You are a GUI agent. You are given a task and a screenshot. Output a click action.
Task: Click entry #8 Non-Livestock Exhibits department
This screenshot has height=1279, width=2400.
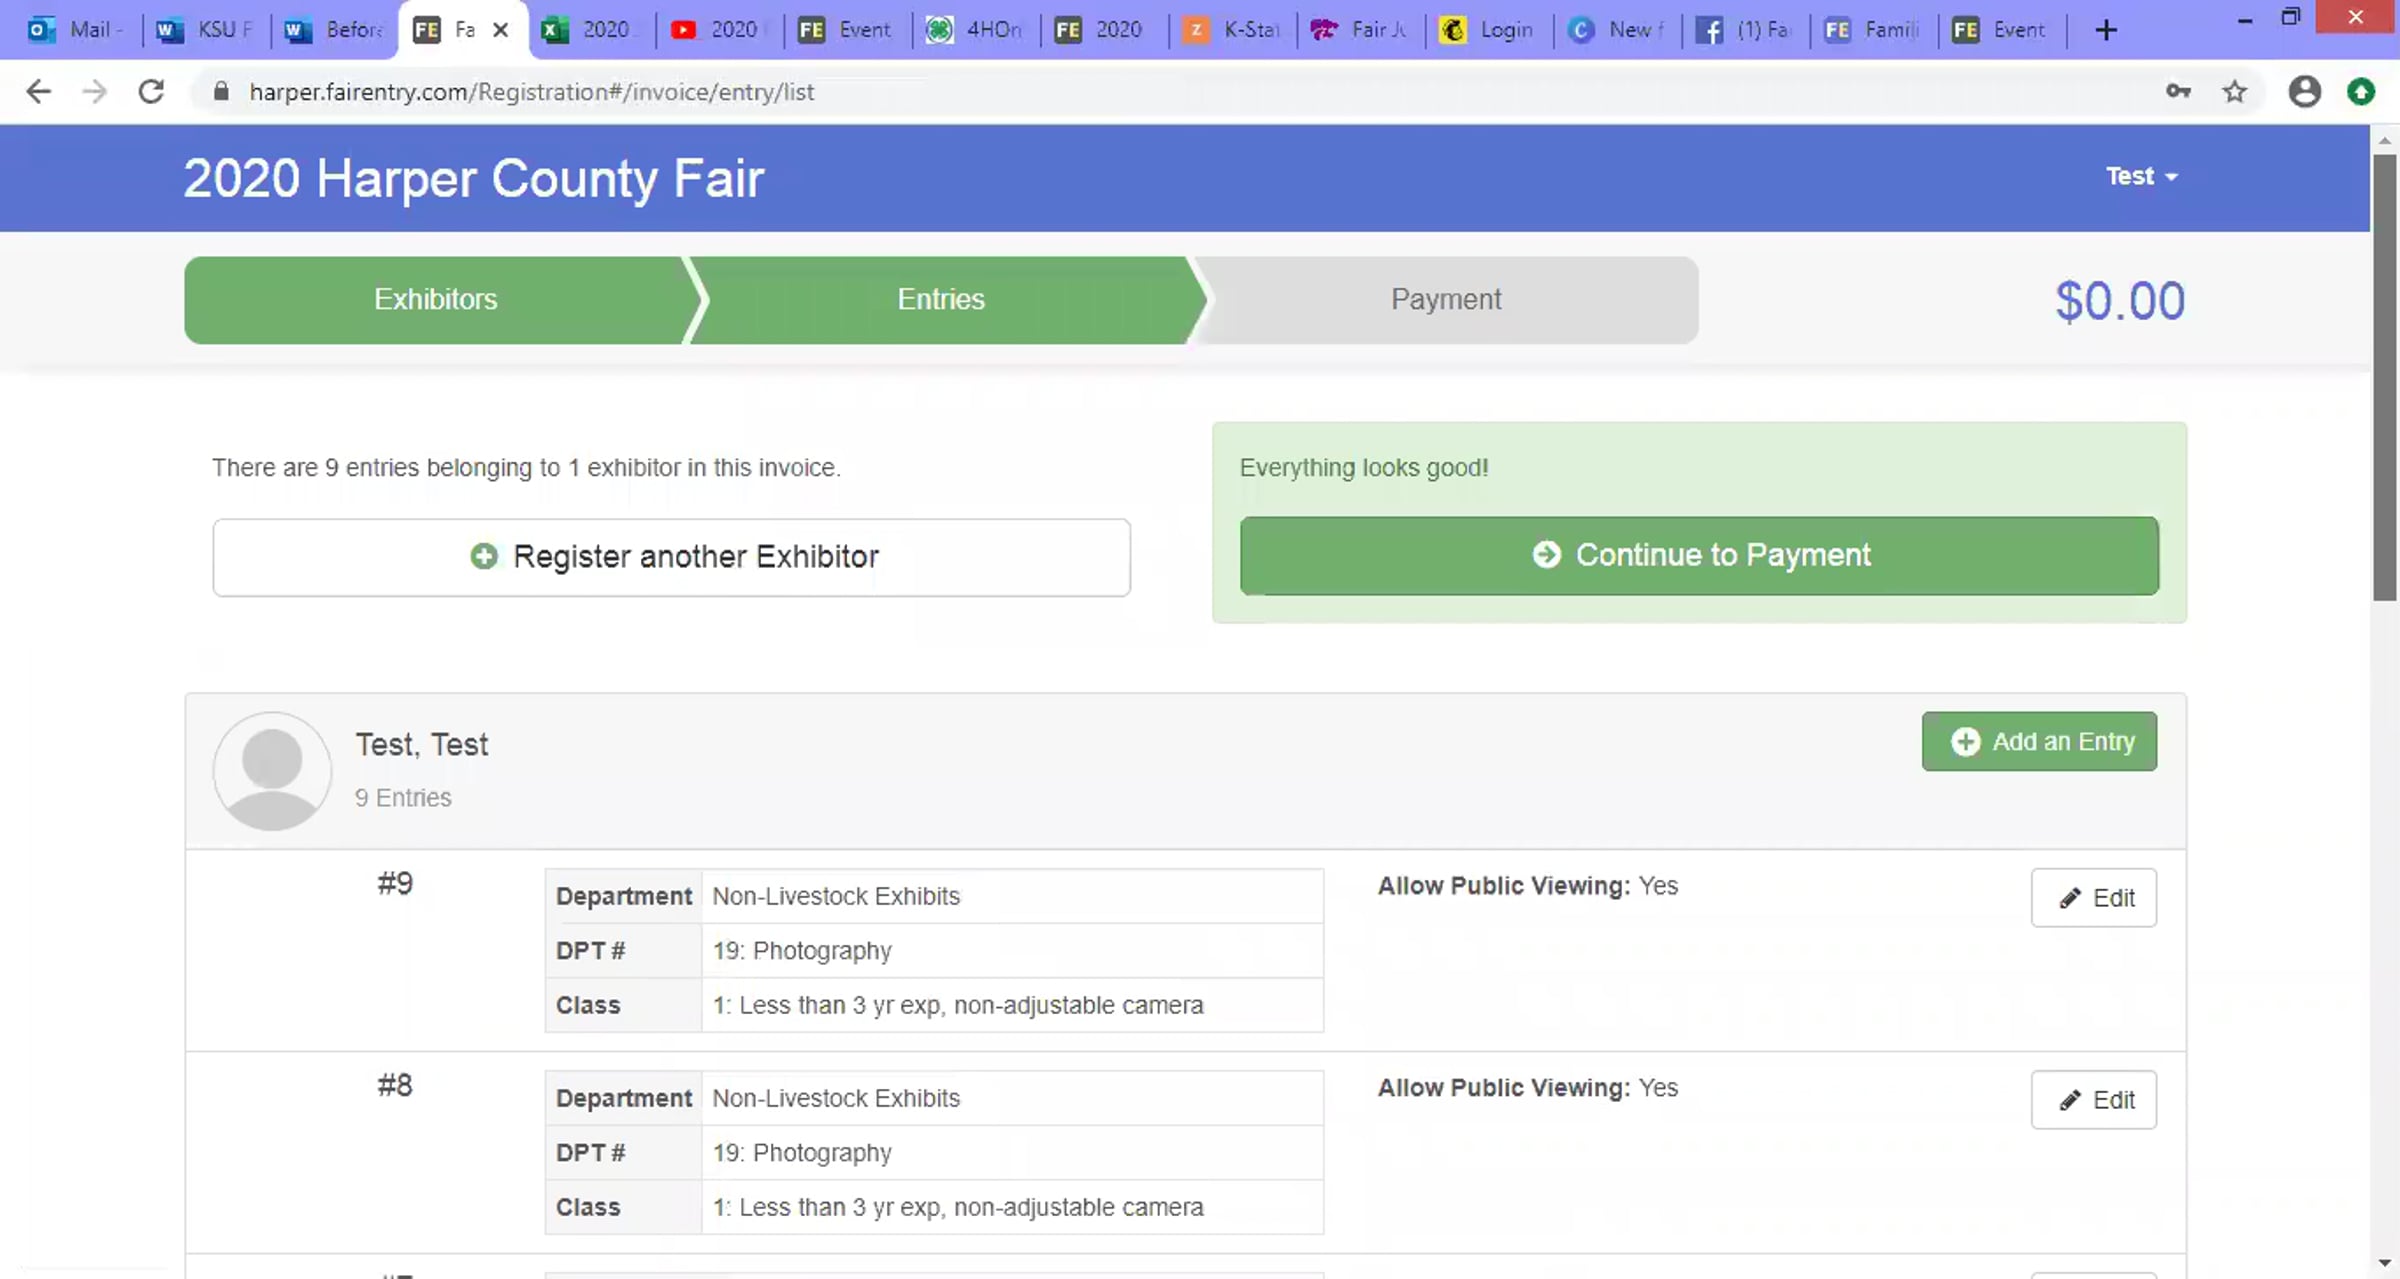pos(836,1098)
